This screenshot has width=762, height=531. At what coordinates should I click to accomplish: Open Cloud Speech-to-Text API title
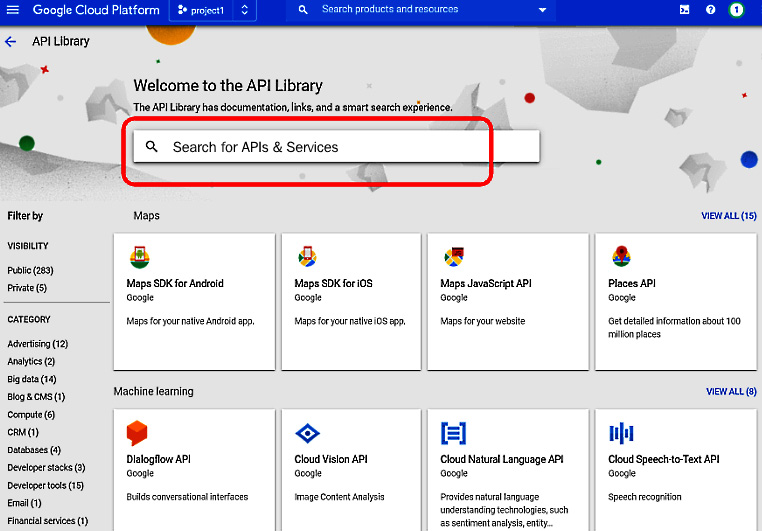tap(664, 459)
